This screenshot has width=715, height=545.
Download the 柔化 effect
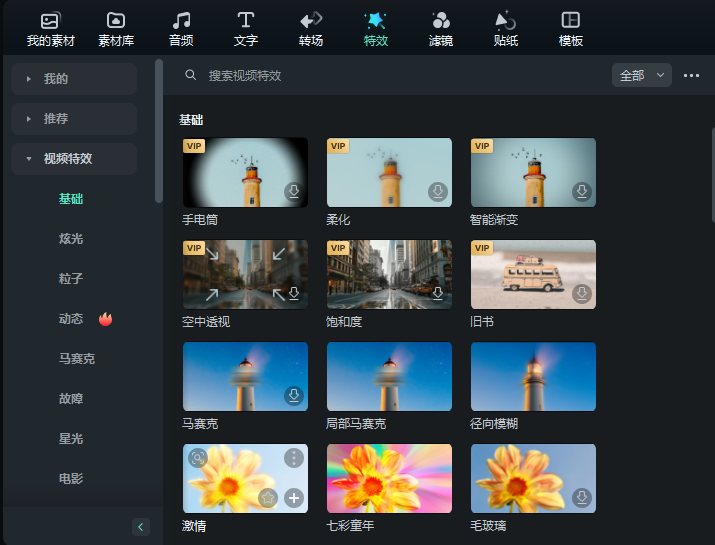pos(438,191)
